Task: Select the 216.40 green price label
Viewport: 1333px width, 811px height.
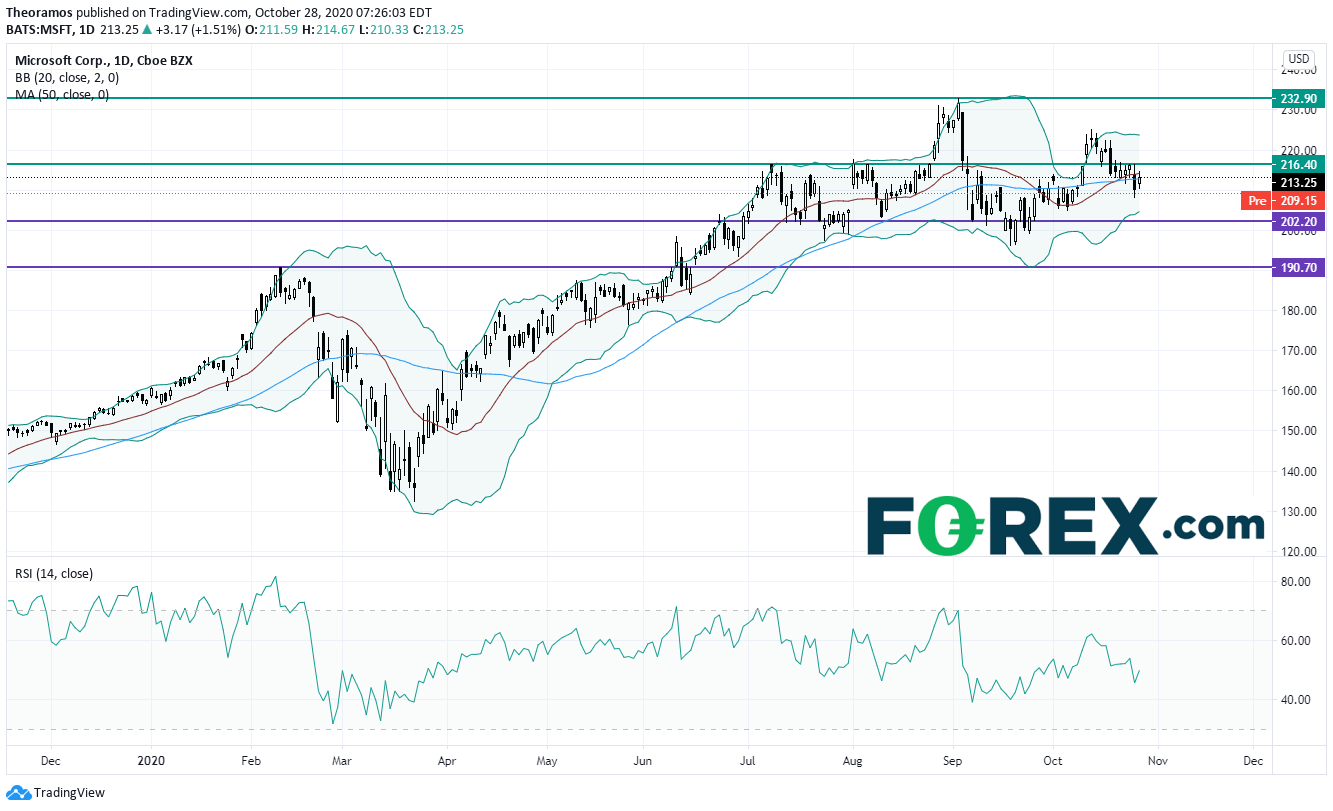Action: tap(1299, 164)
